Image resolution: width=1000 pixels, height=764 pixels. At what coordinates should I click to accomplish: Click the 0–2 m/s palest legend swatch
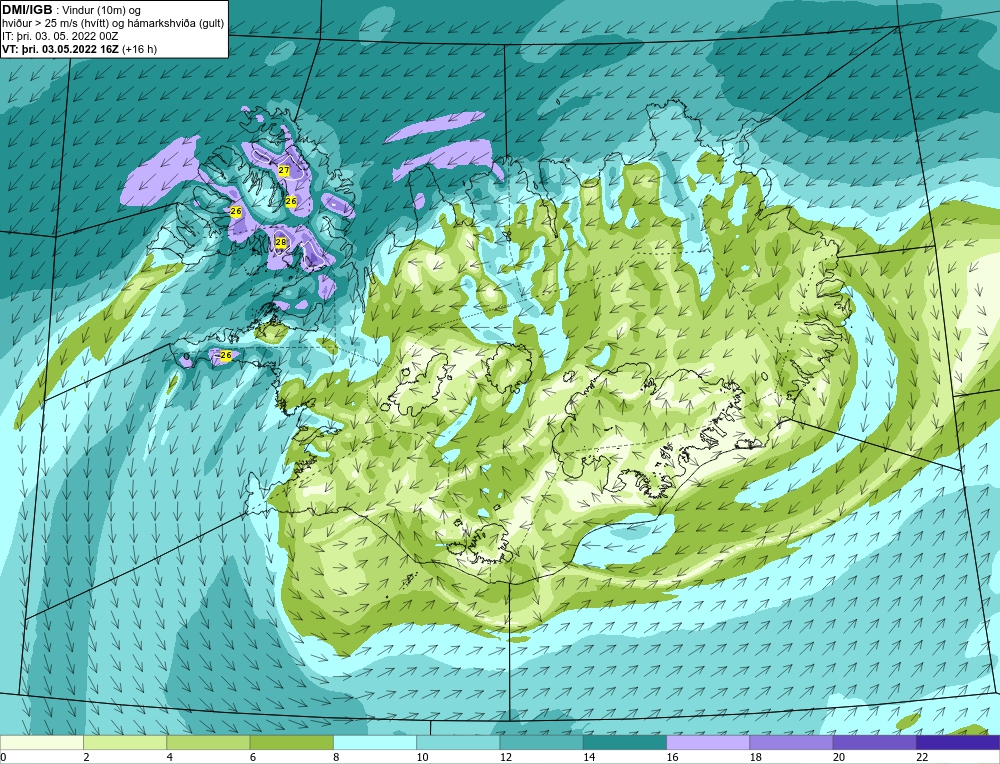tap(41, 742)
